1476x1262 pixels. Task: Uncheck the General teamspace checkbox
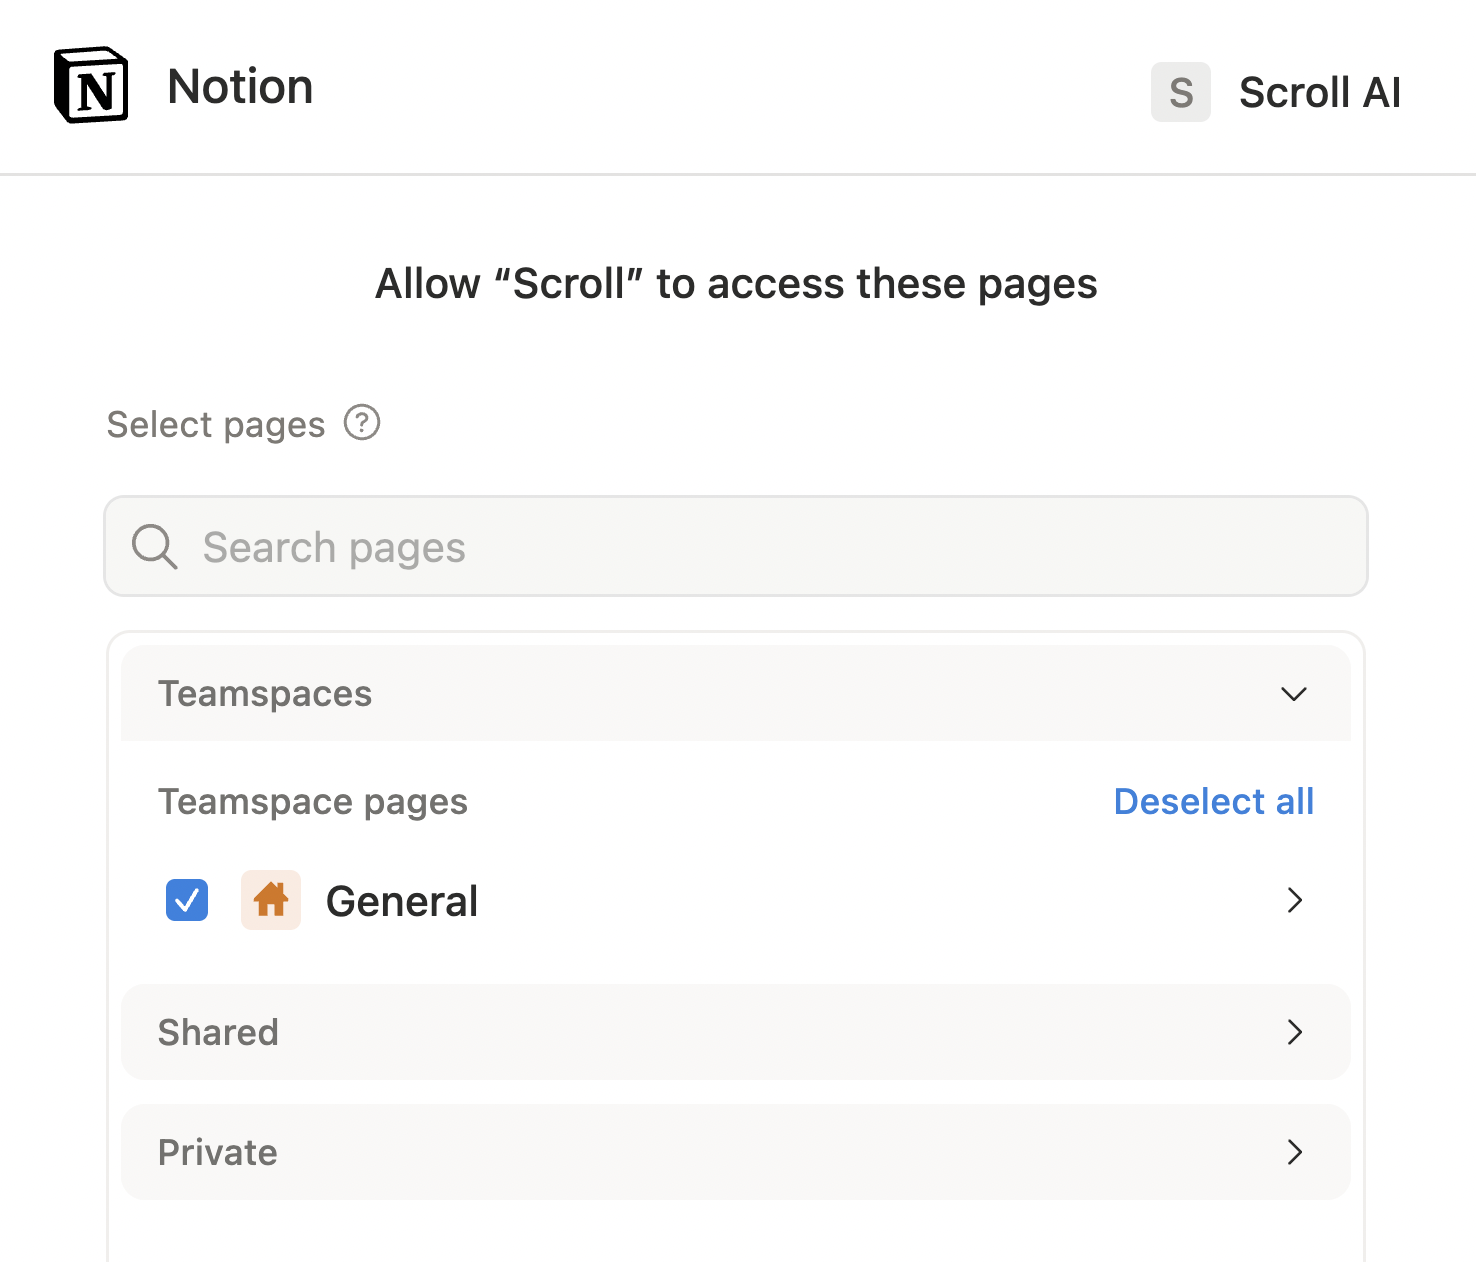[x=187, y=900]
